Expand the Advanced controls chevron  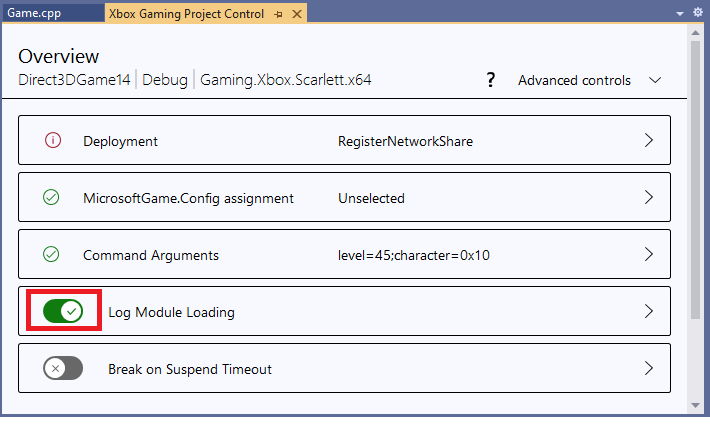655,81
